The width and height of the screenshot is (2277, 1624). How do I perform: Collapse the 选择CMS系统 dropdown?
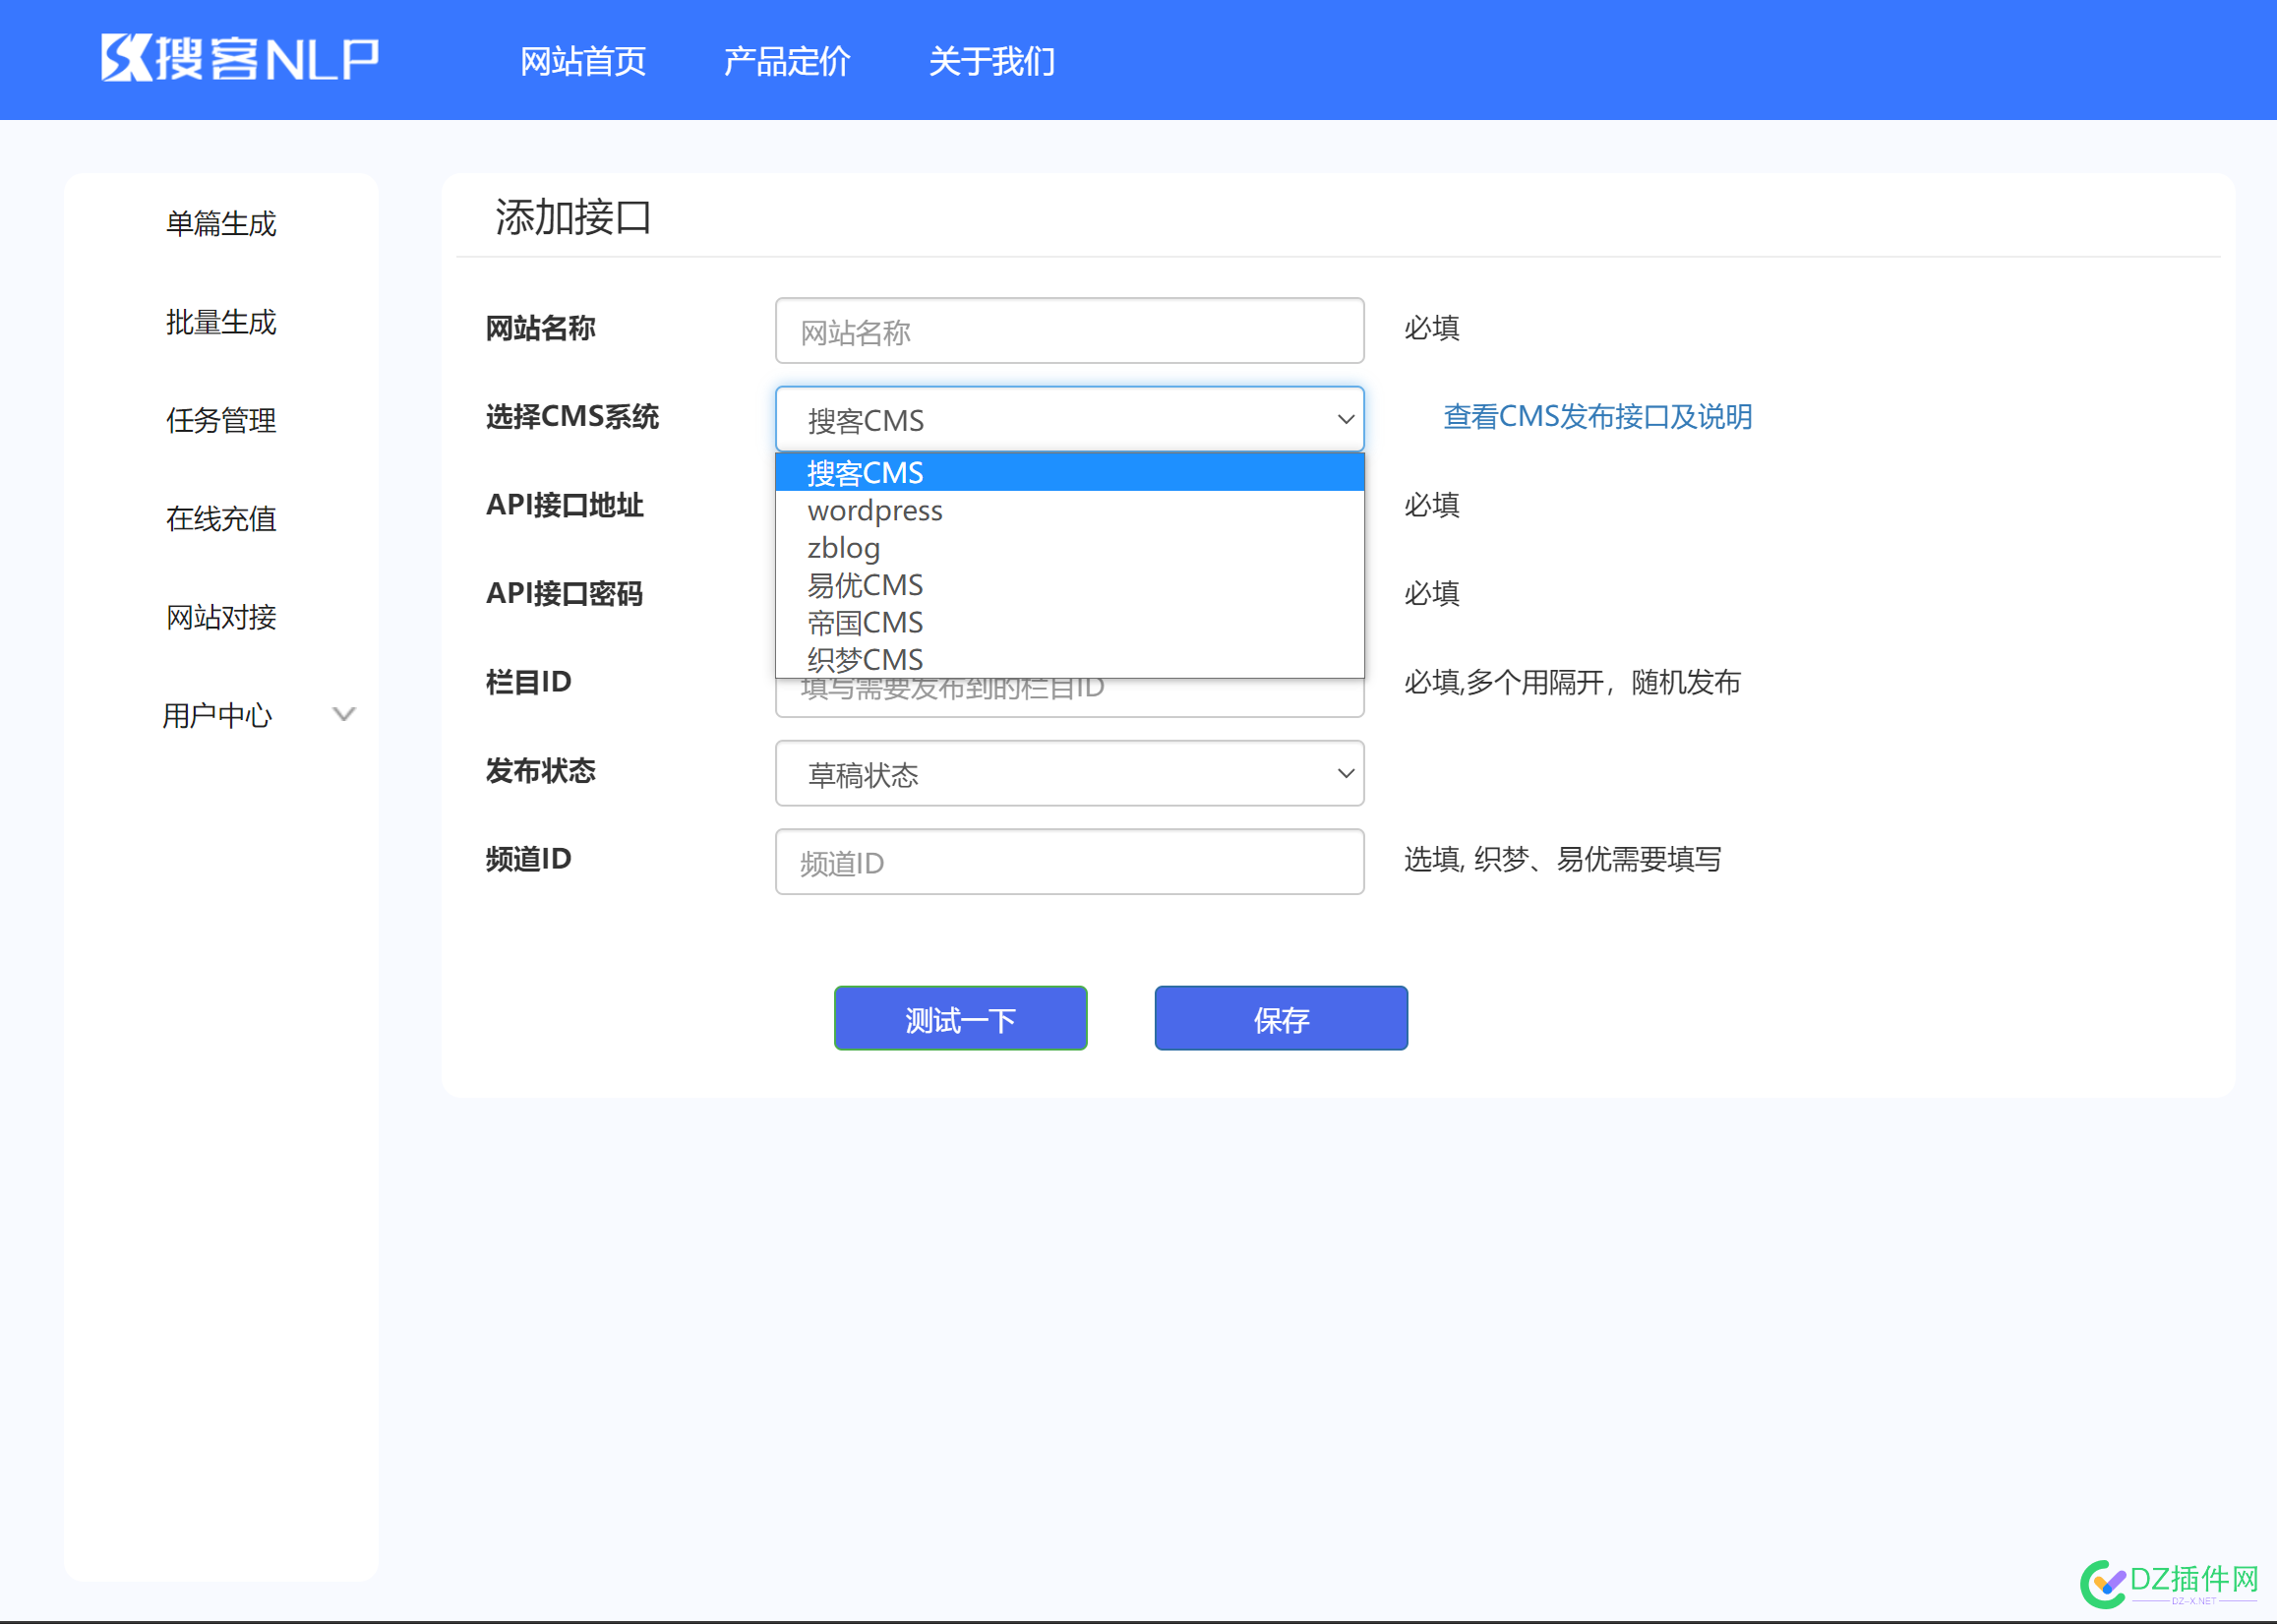1069,420
